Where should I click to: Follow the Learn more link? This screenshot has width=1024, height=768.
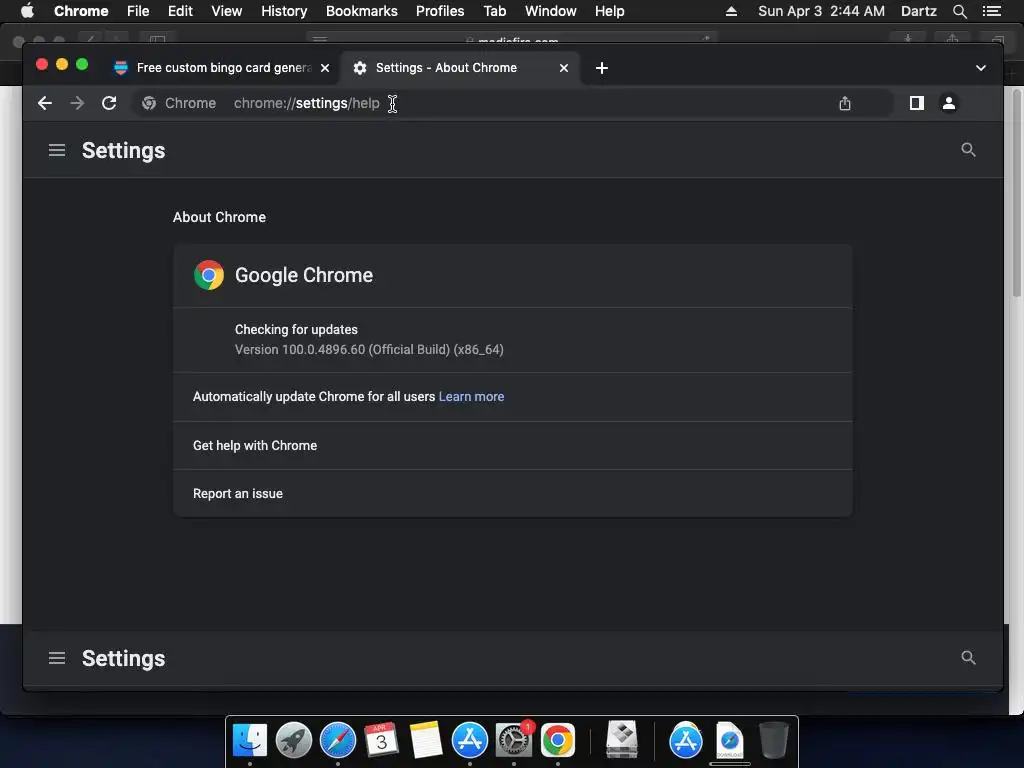471,397
